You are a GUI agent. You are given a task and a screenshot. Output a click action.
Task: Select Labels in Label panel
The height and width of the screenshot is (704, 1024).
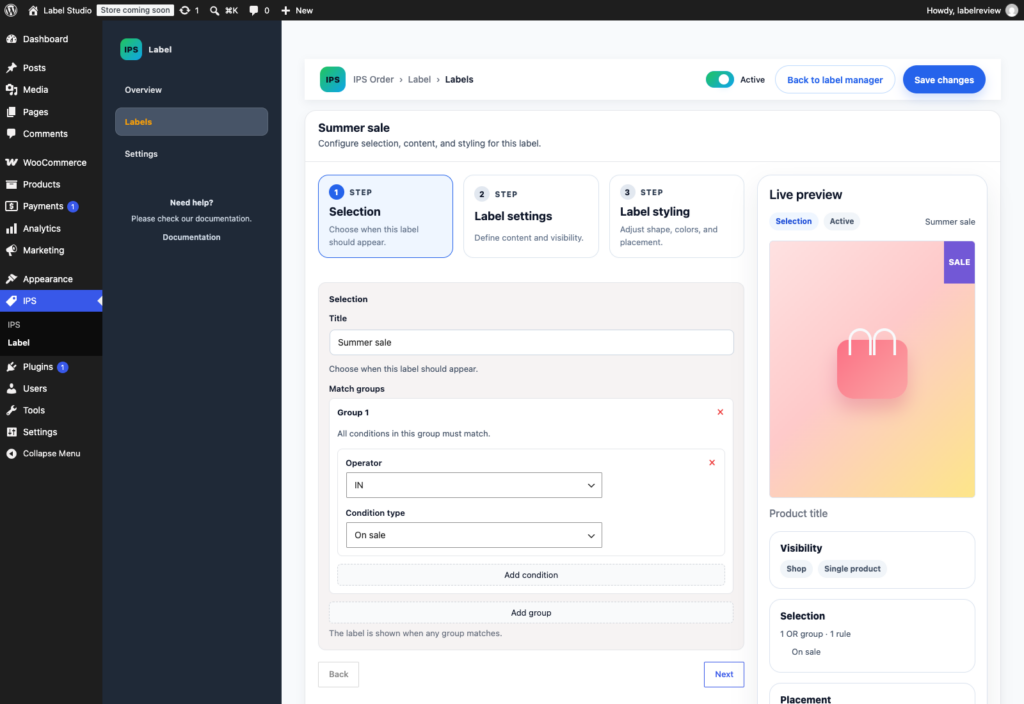[x=191, y=121]
